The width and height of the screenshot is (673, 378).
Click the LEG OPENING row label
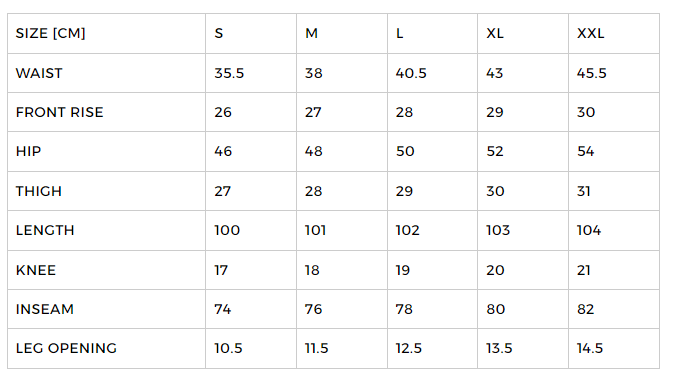[x=67, y=348]
